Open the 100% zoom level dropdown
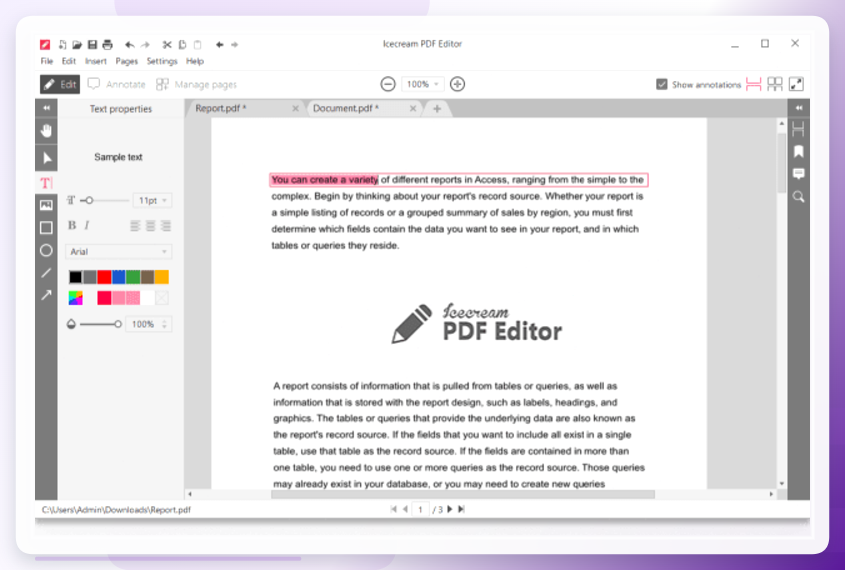845x570 pixels. [422, 84]
